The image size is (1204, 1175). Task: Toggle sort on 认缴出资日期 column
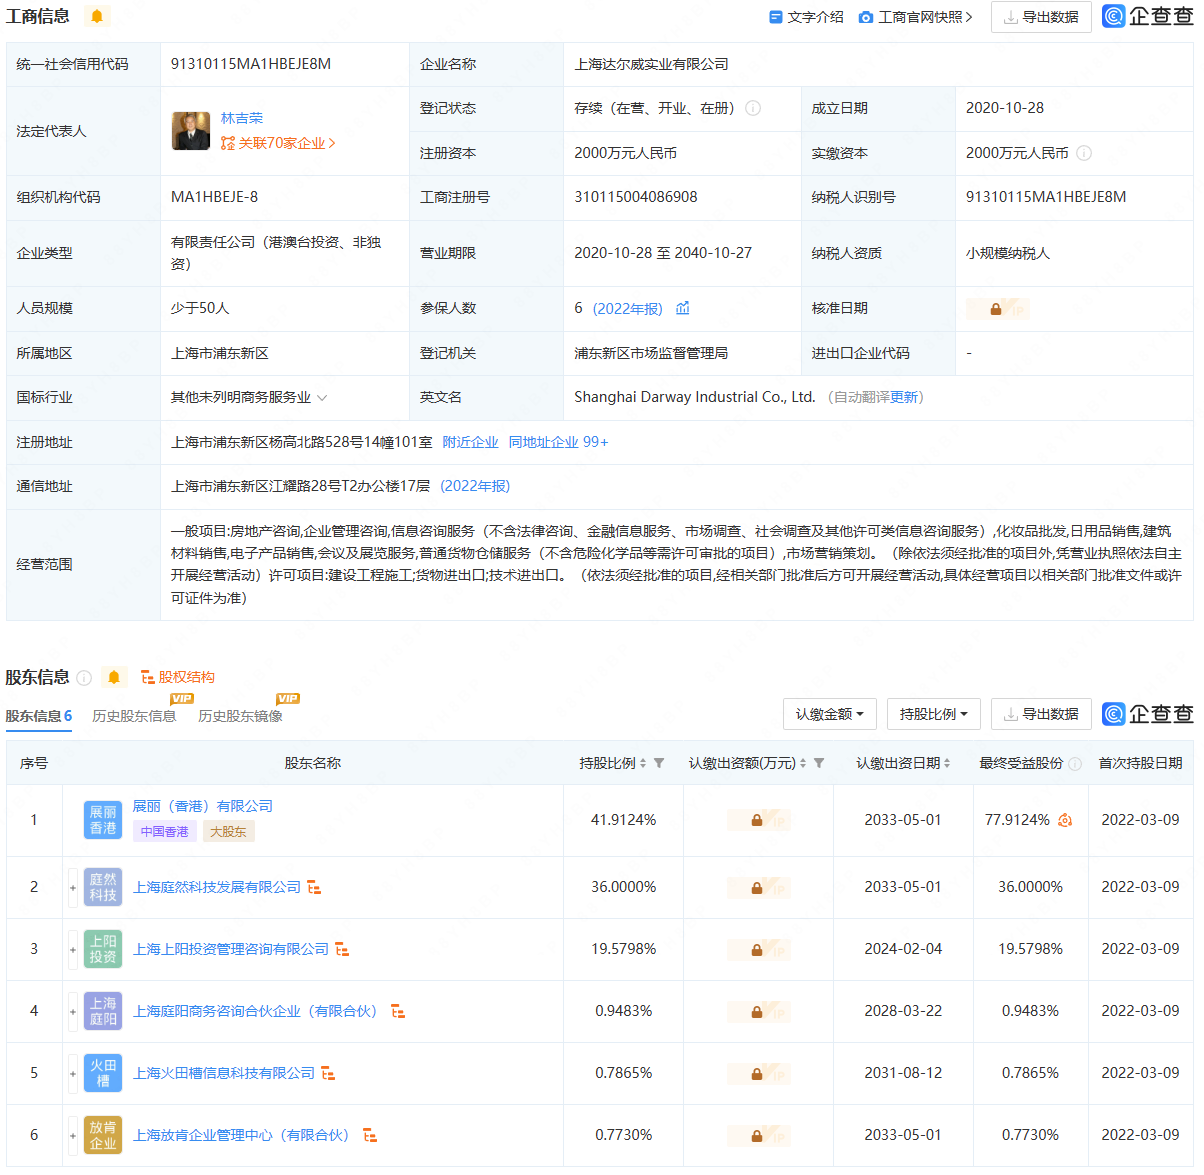[947, 763]
